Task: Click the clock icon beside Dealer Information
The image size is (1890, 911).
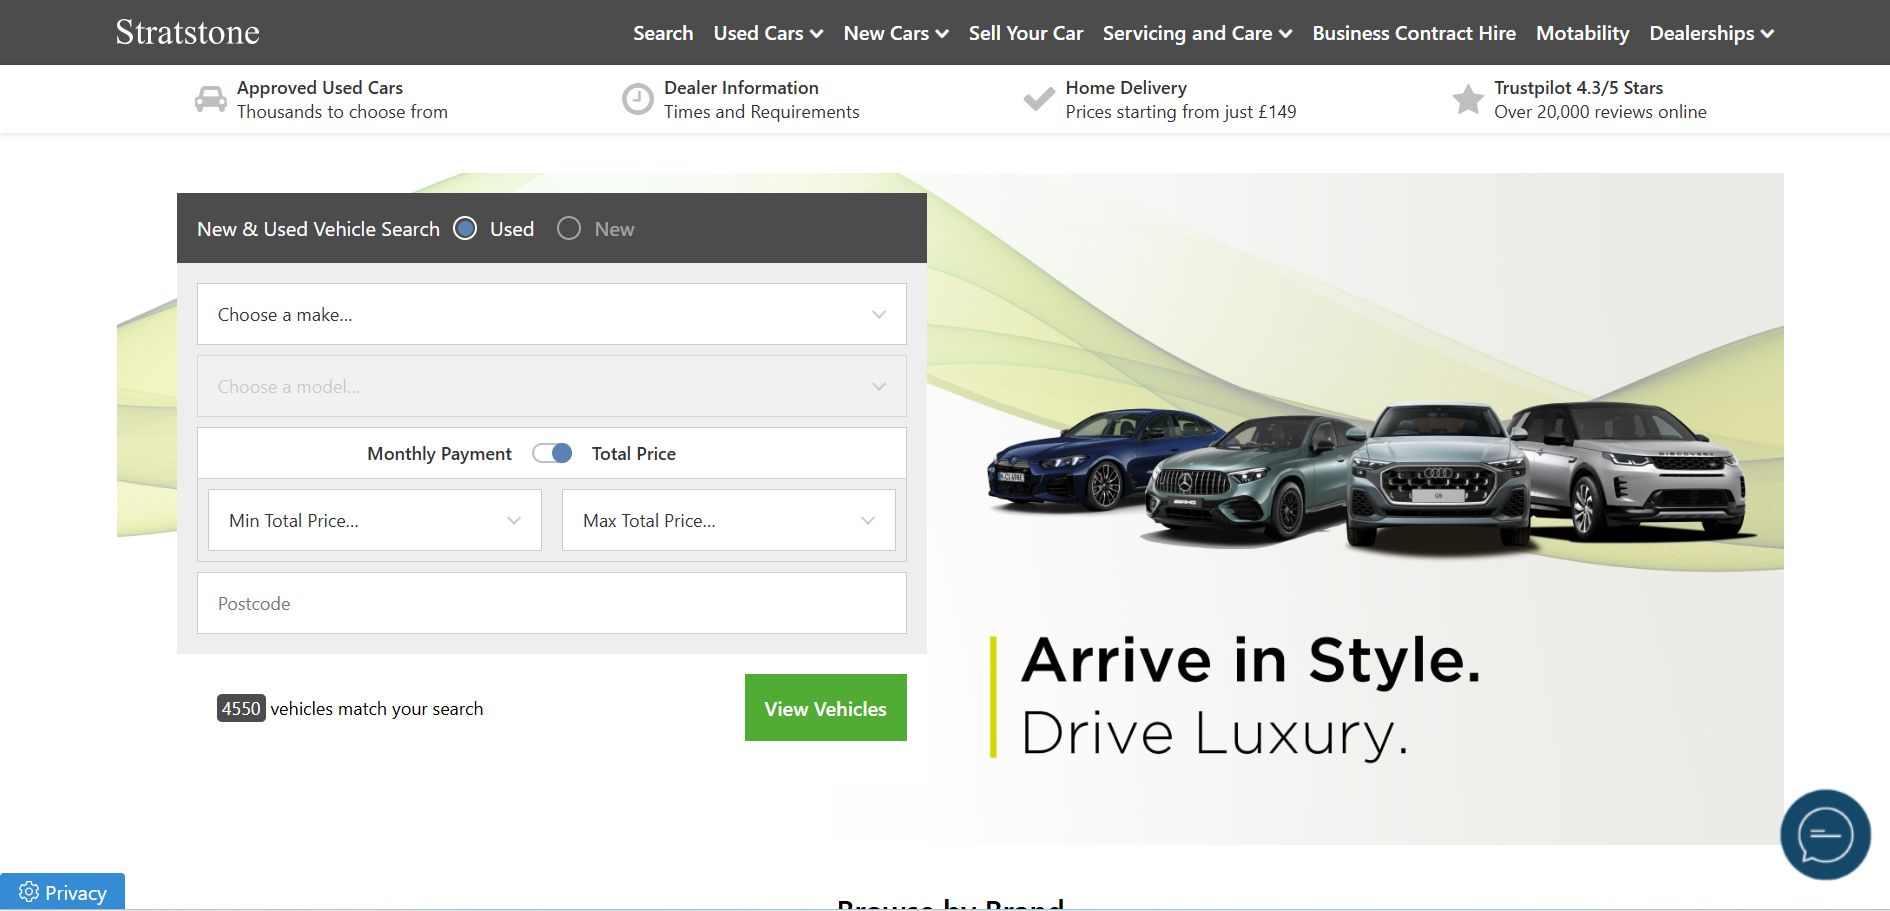Action: point(637,99)
